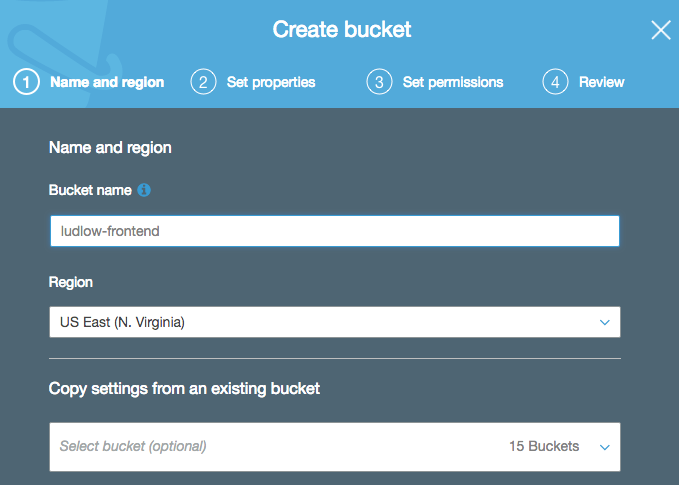The height and width of the screenshot is (485, 679).
Task: Go to the Name and region step label
Action: 107,82
